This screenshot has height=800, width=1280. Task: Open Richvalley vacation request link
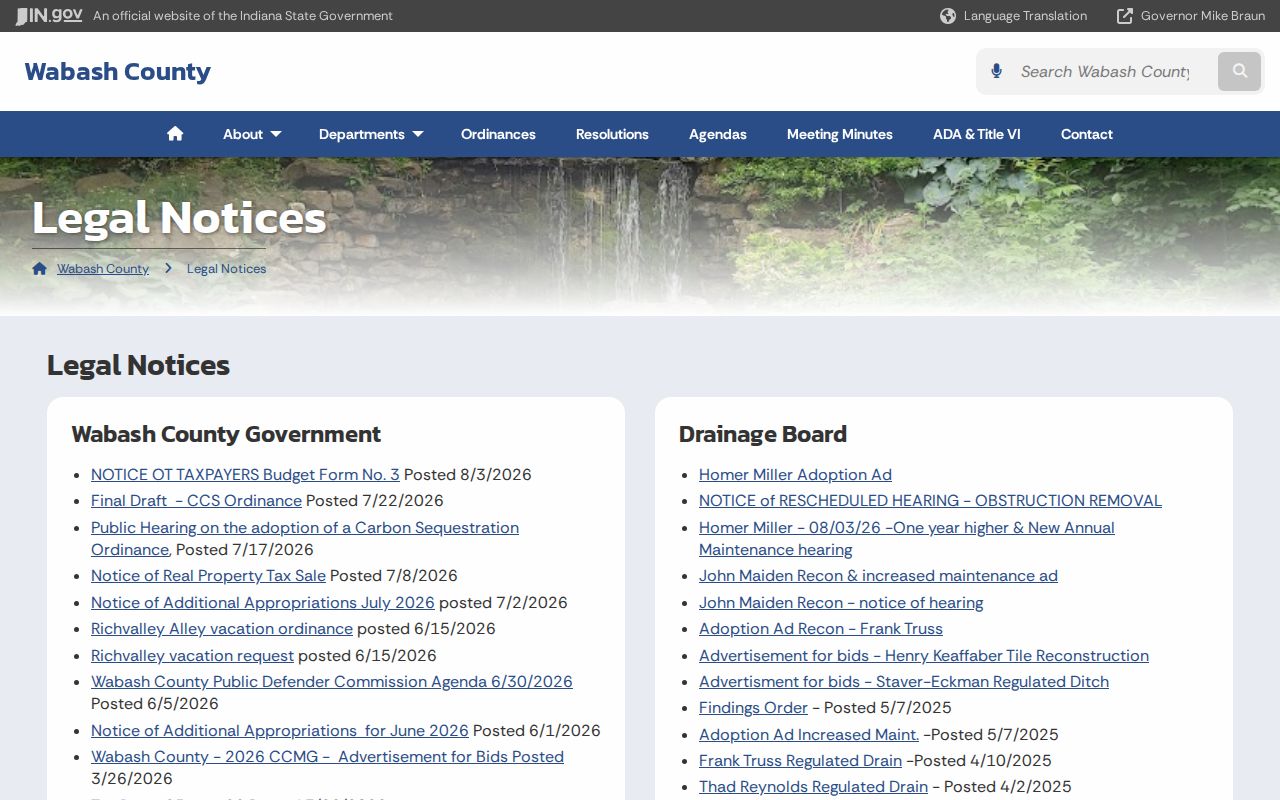(x=192, y=656)
